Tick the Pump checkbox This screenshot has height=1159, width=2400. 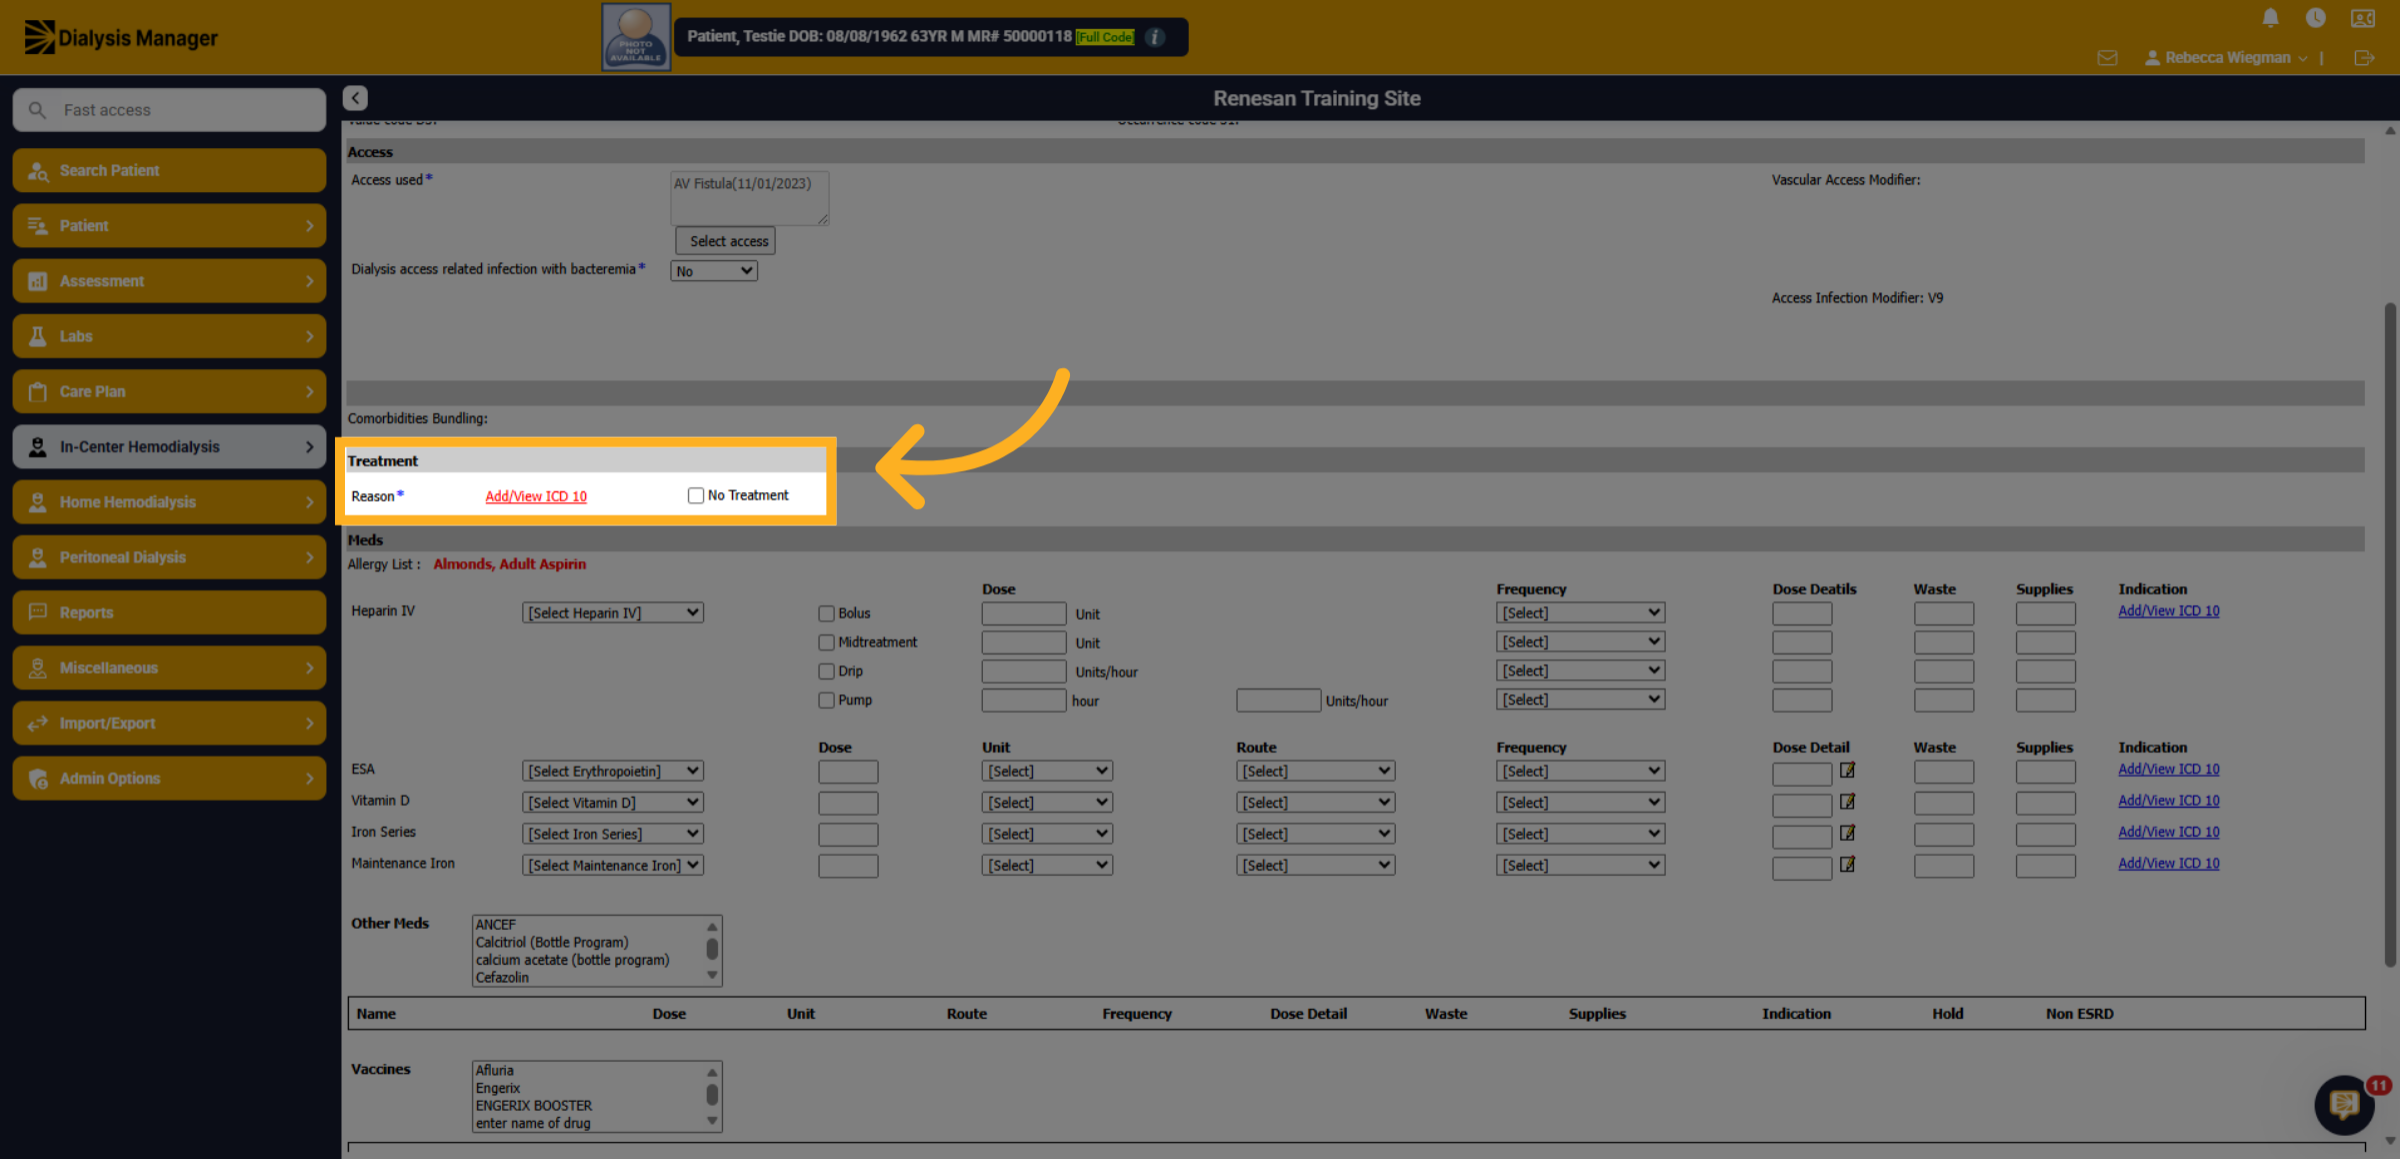pyautogui.click(x=826, y=700)
